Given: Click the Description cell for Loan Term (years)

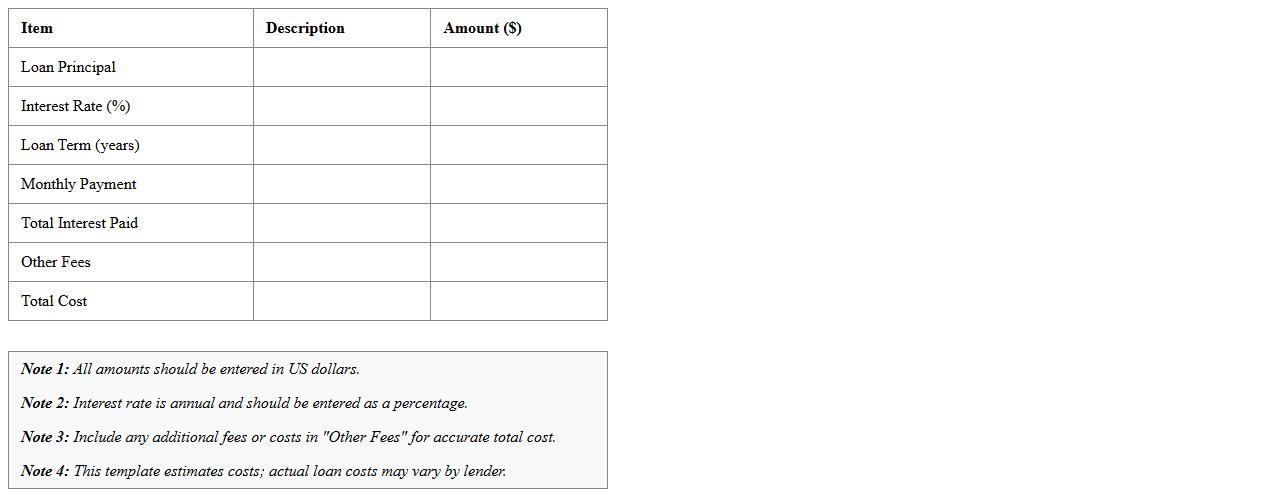Looking at the screenshot, I should [341, 145].
